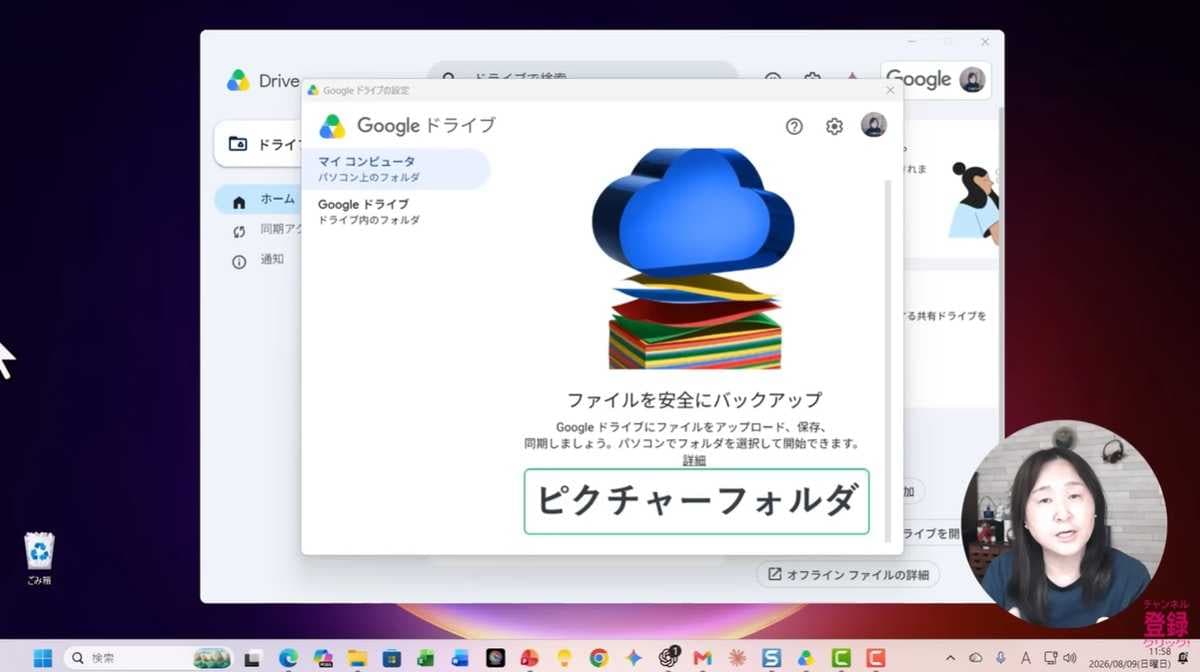Launch Google Chrome from the taskbar
The width and height of the screenshot is (1200, 672).
click(x=599, y=658)
